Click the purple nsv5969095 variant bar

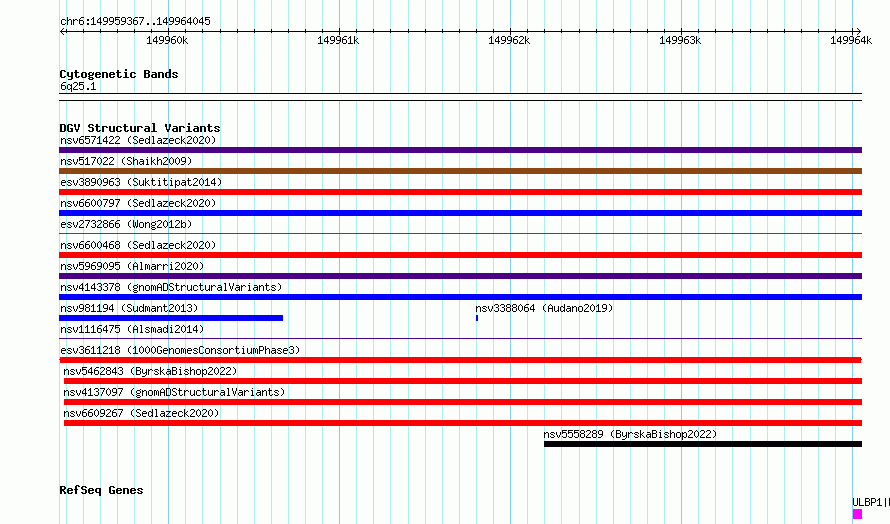click(460, 276)
